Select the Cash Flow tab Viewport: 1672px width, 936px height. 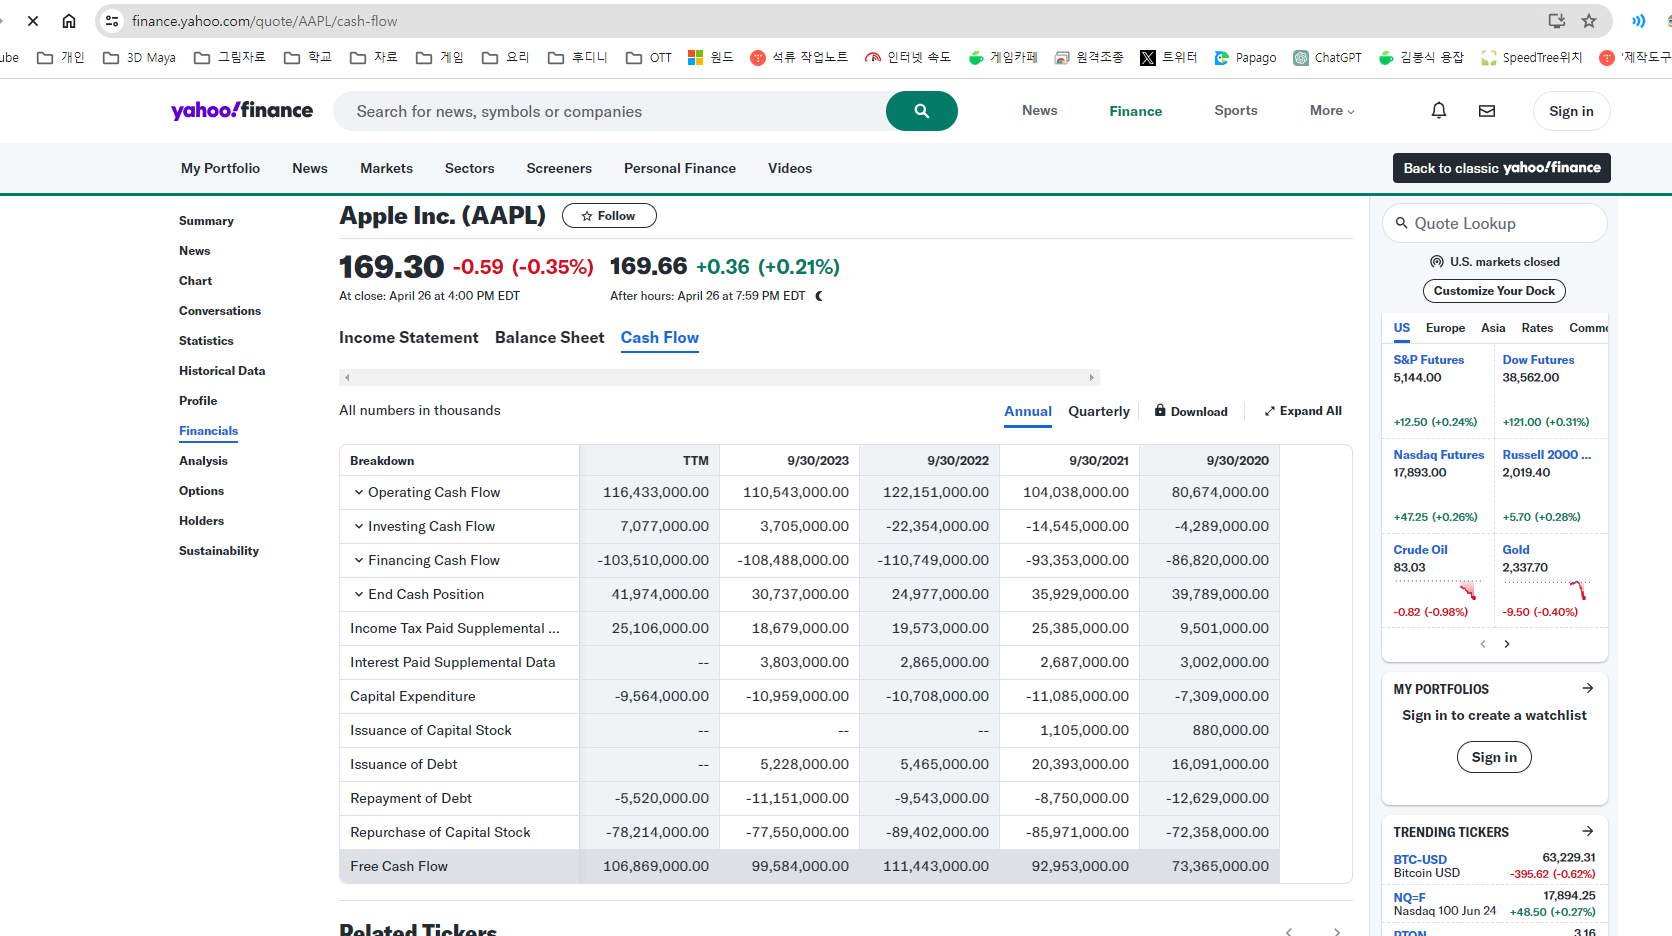[660, 338]
